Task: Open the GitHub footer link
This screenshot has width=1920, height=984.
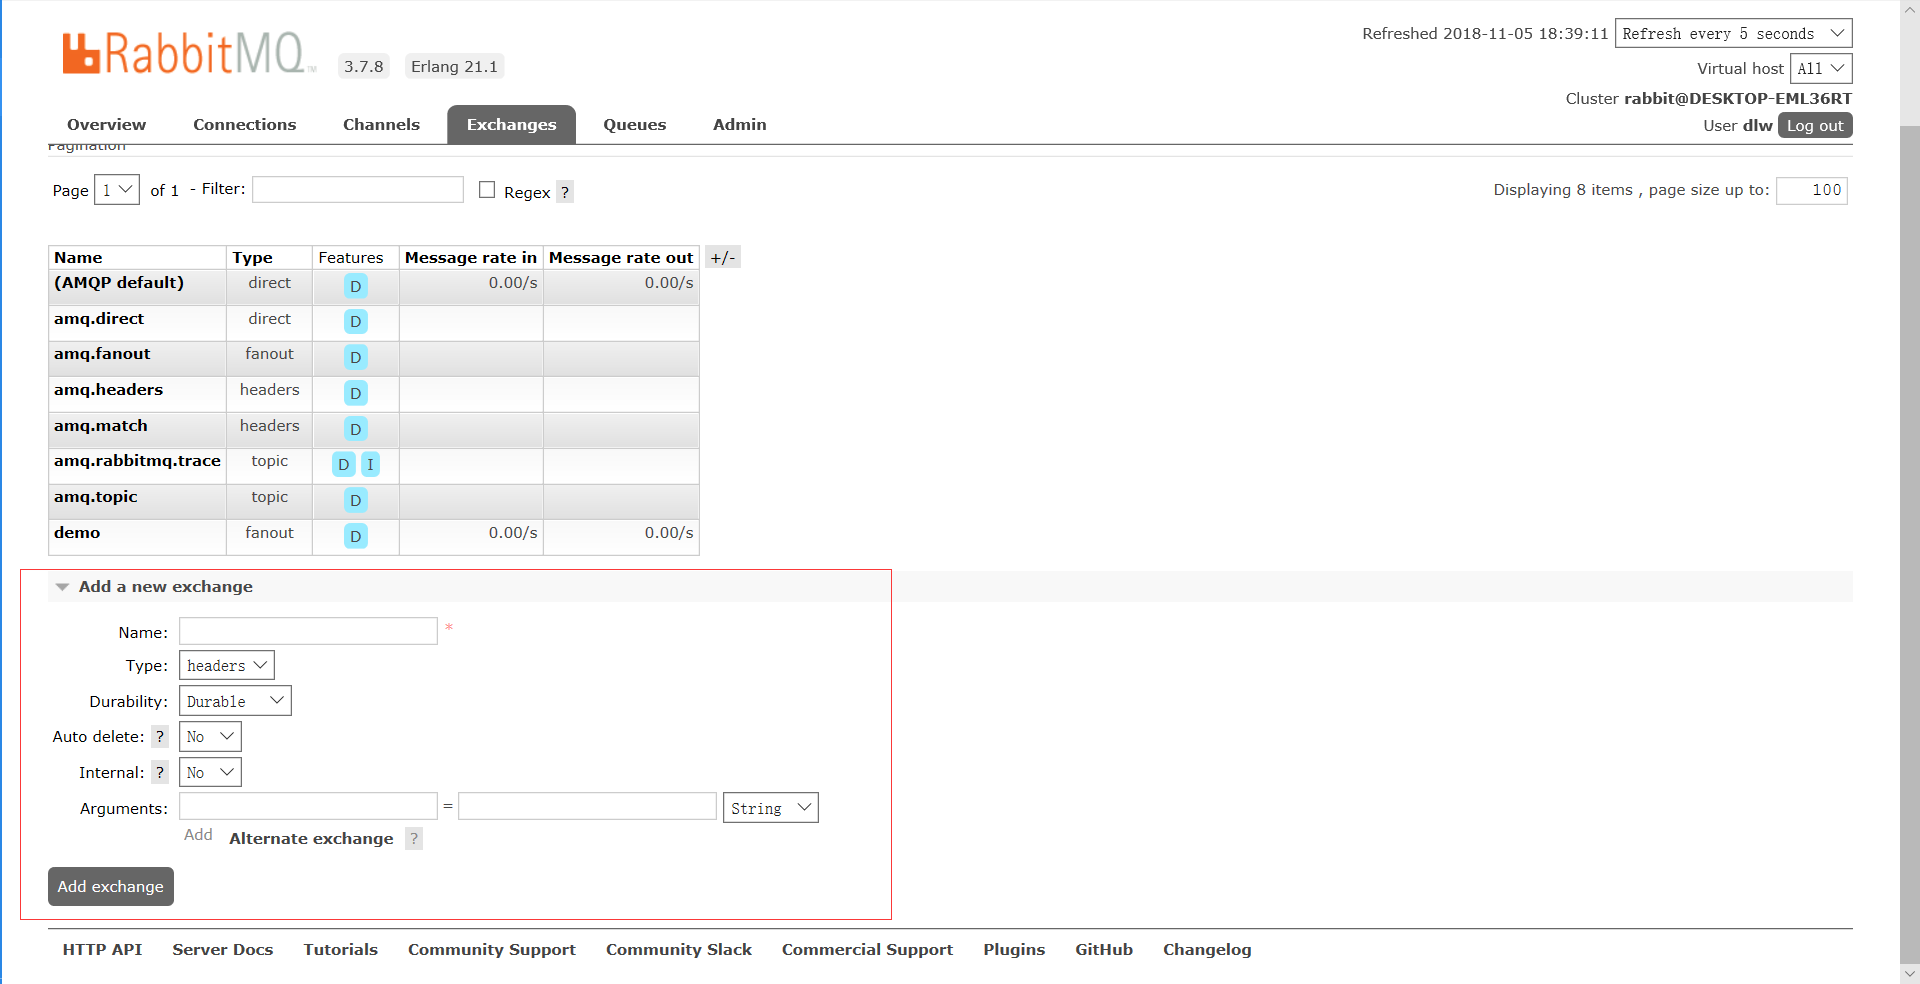Action: point(1104,950)
